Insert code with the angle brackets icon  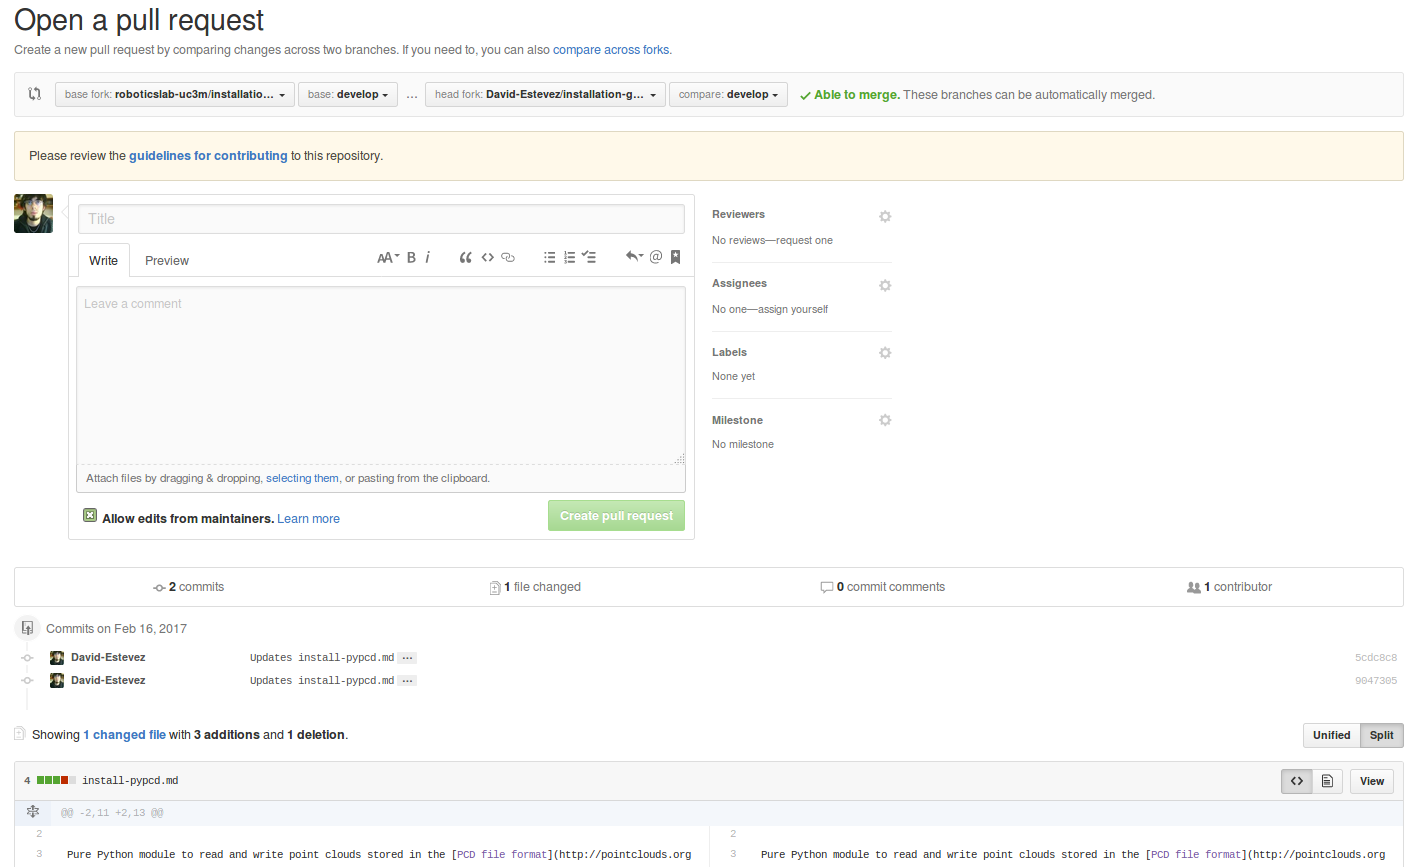coord(487,258)
